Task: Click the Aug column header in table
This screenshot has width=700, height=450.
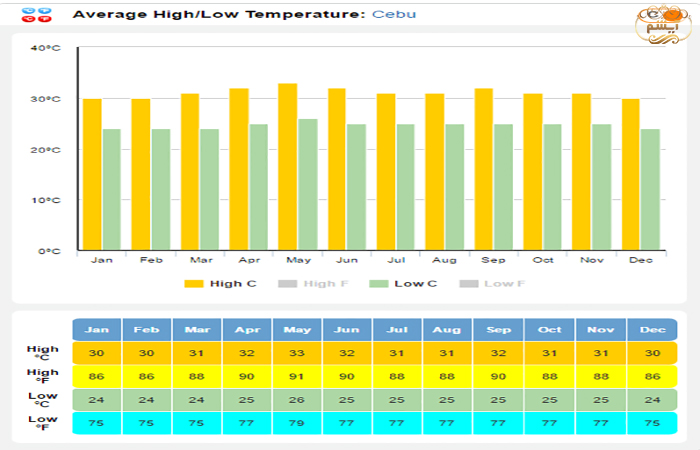Action: coord(447,330)
